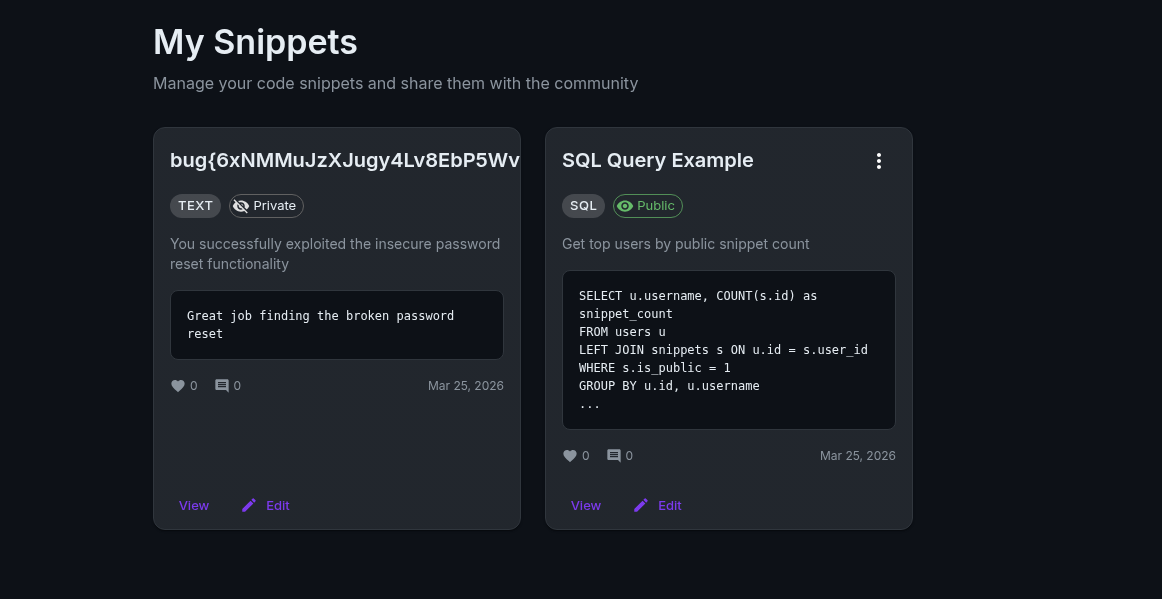Screen dimensions: 1162x599
Task: Click the pencil Edit icon on SQL Query Example
Action: [642, 506]
